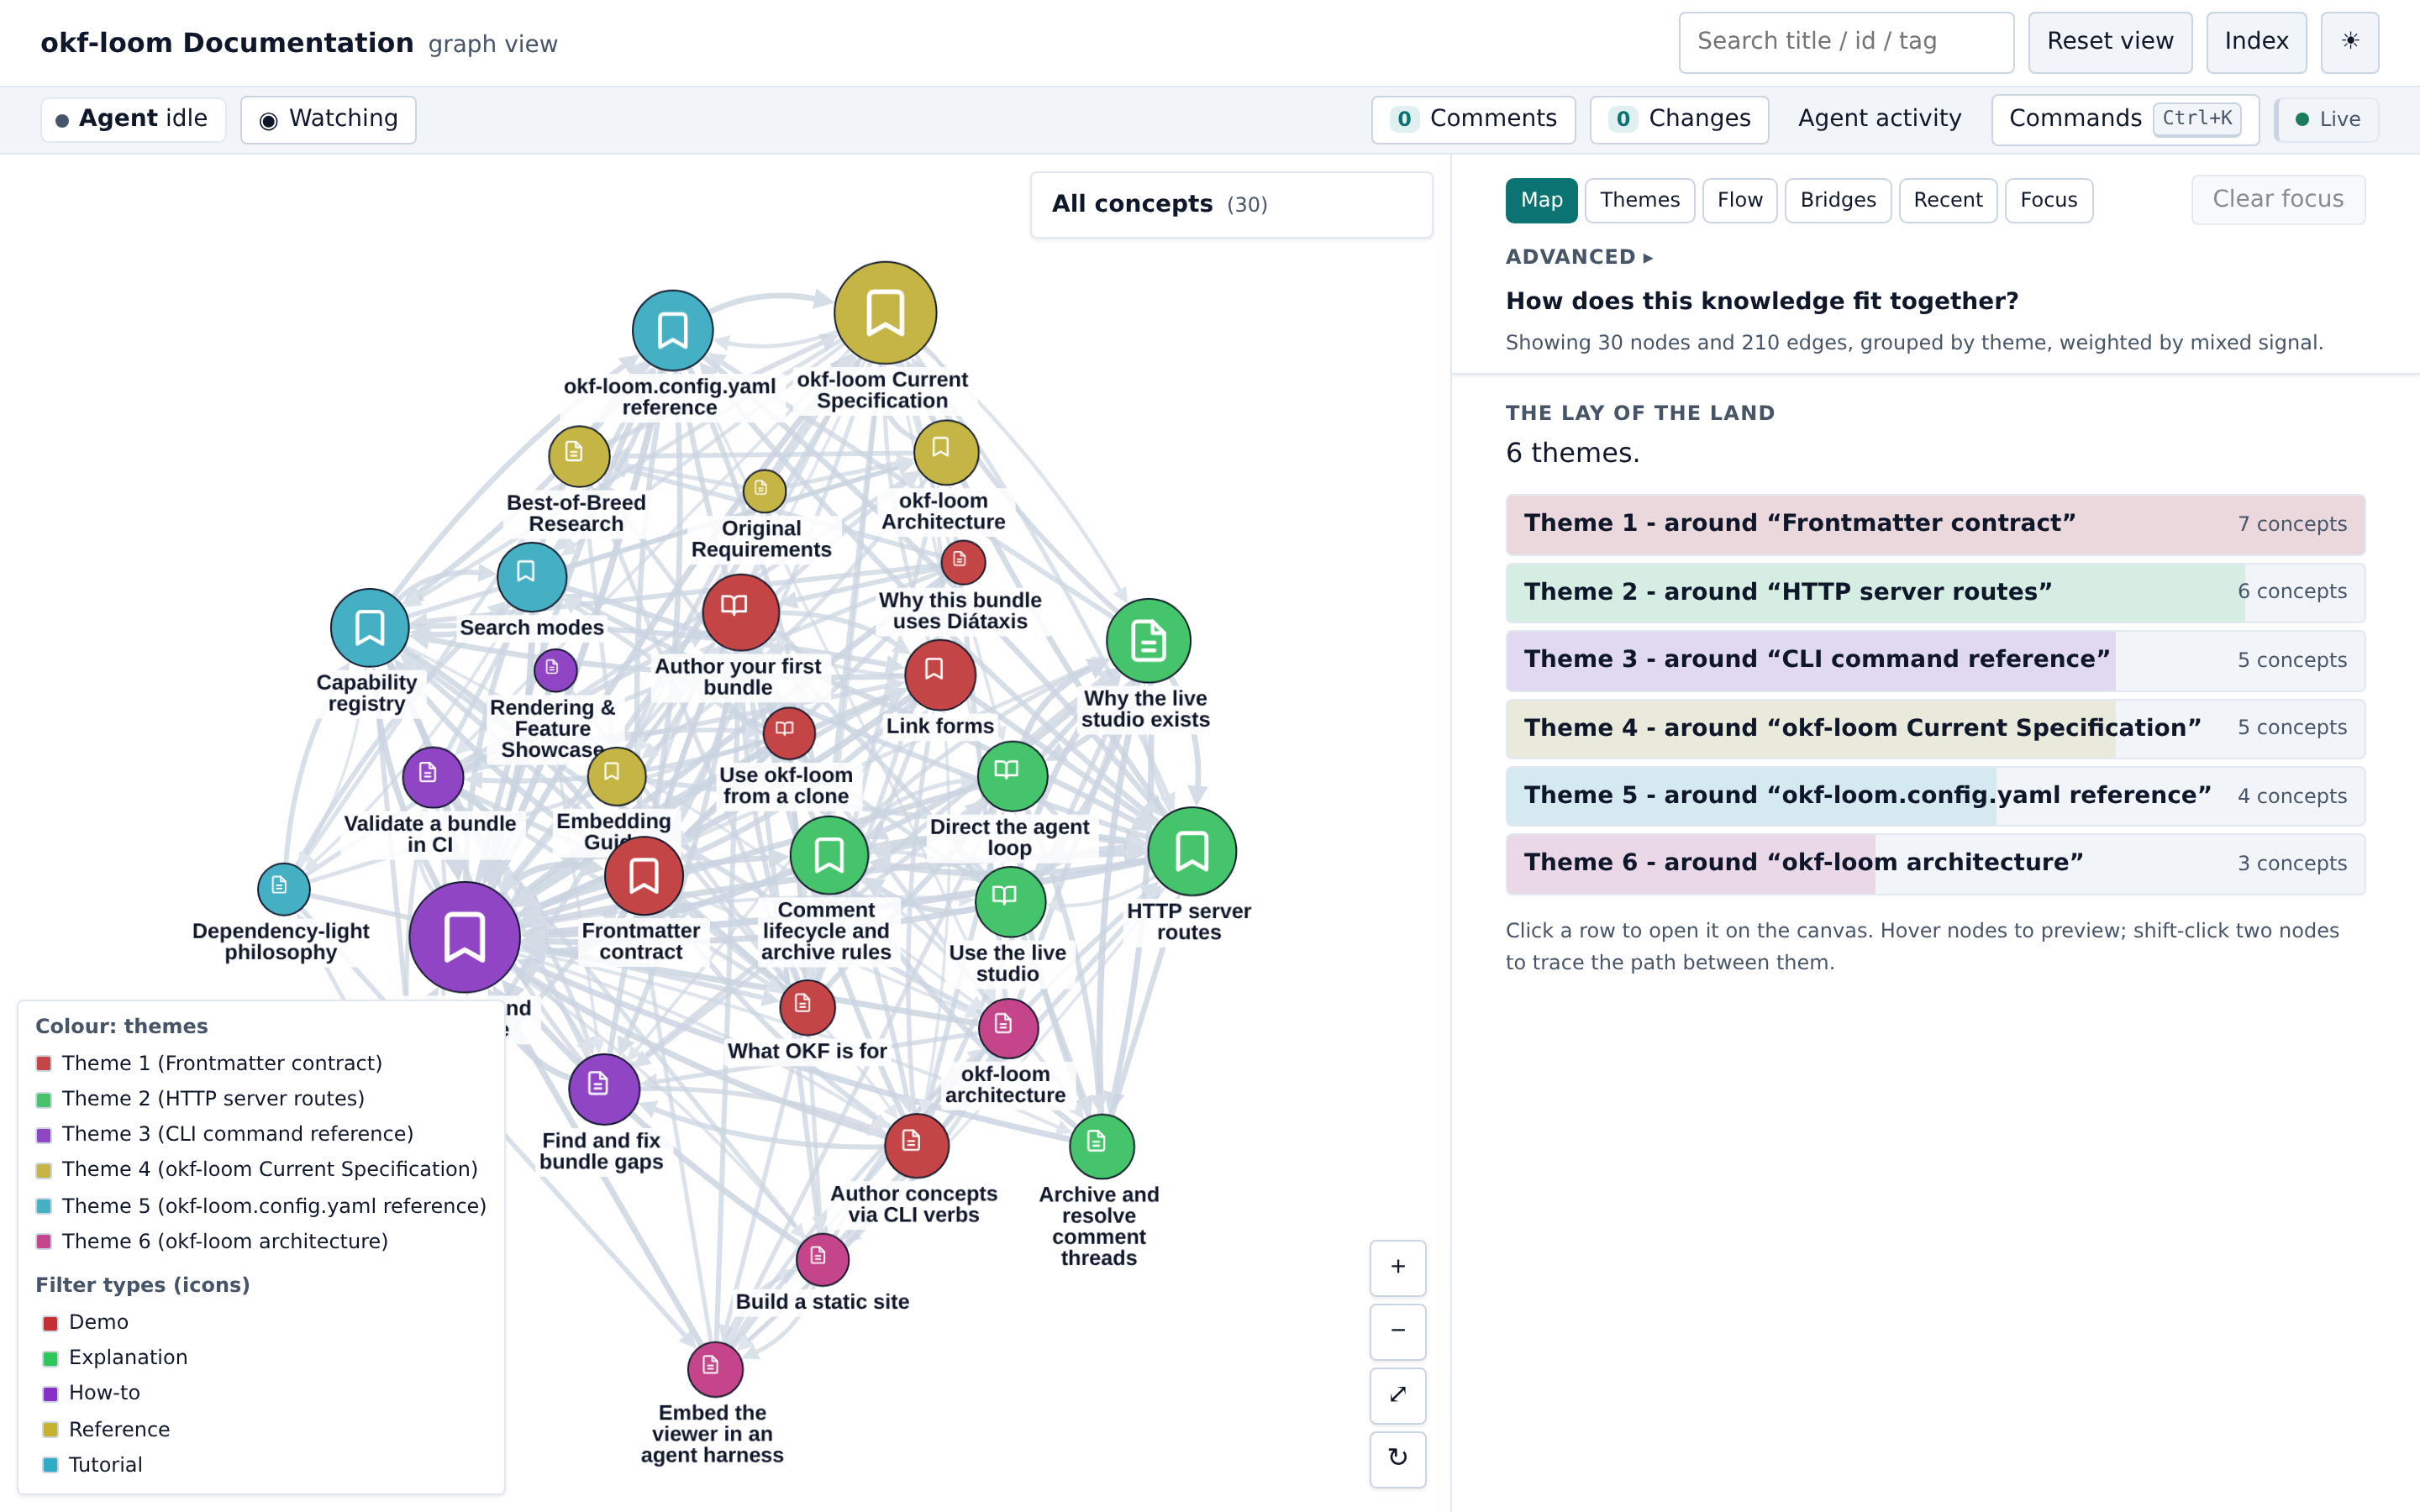Click the Reset view button
Image resolution: width=2420 pixels, height=1512 pixels.
click(2109, 42)
